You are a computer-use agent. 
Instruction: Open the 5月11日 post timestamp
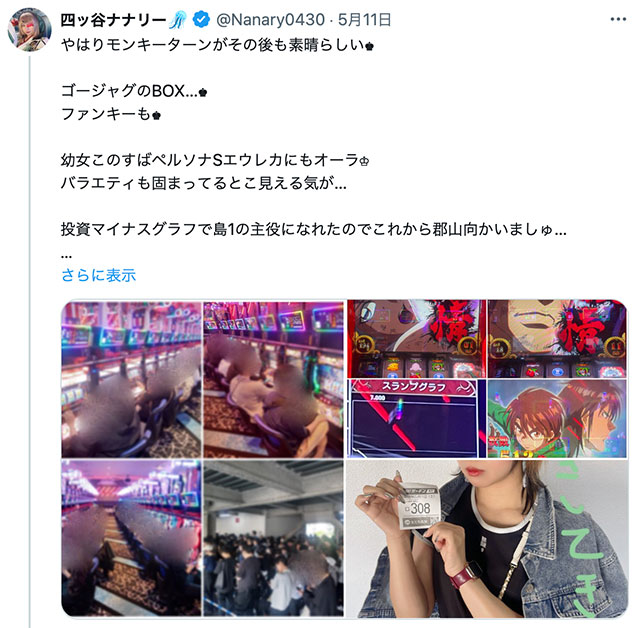coord(364,20)
